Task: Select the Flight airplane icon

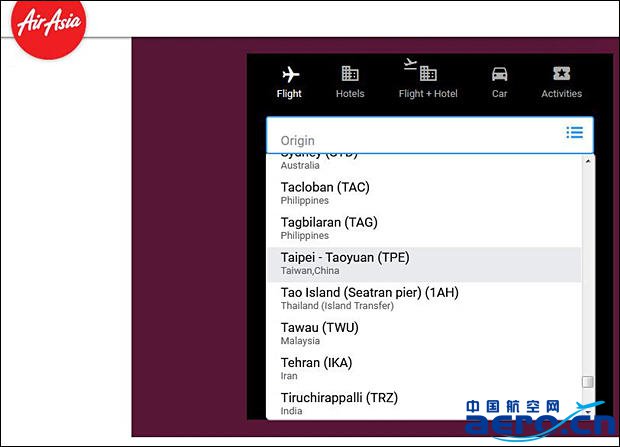Action: pos(290,74)
